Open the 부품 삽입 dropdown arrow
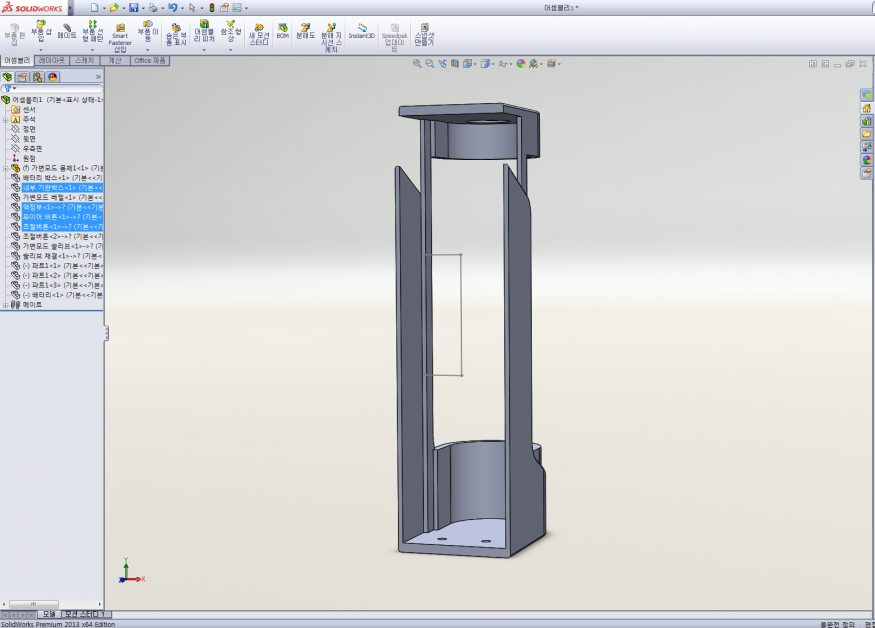 tap(41, 50)
